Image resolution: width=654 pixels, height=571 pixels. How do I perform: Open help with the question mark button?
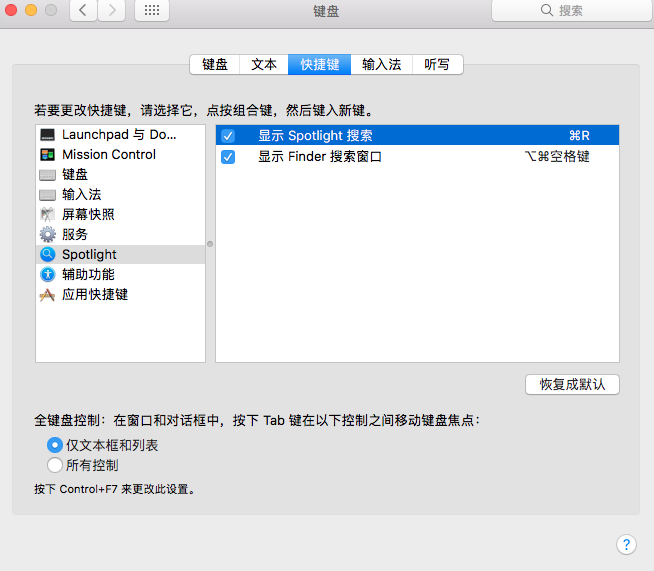pyautogui.click(x=626, y=544)
